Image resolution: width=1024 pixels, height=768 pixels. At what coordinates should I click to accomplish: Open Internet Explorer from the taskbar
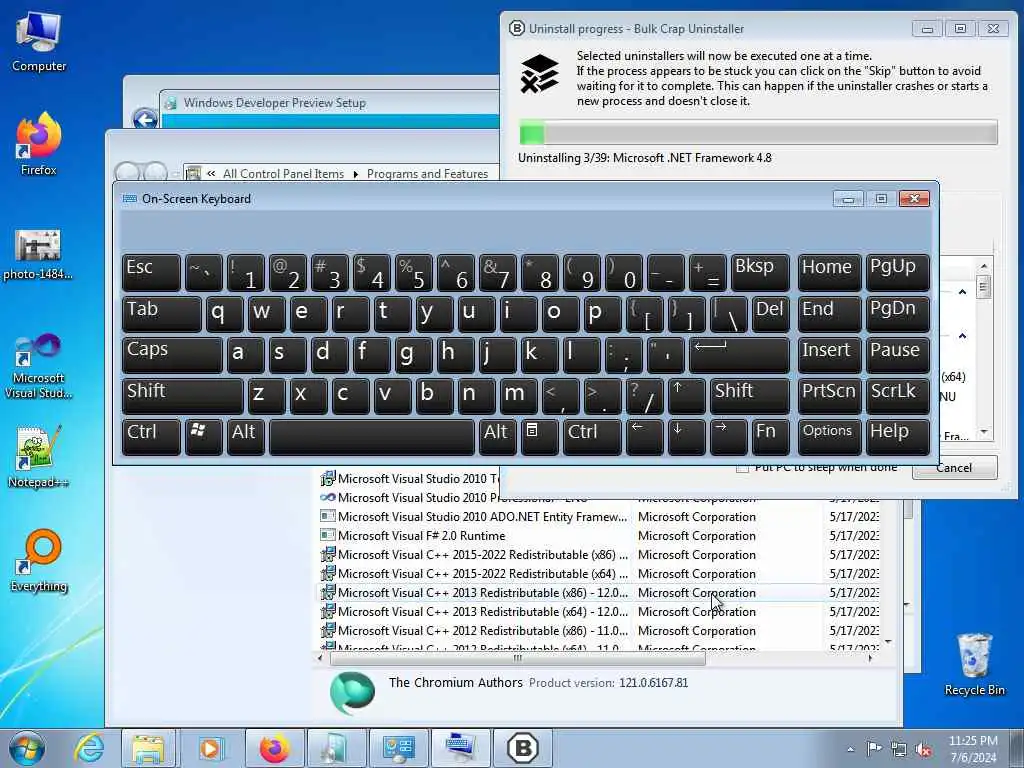tap(88, 748)
